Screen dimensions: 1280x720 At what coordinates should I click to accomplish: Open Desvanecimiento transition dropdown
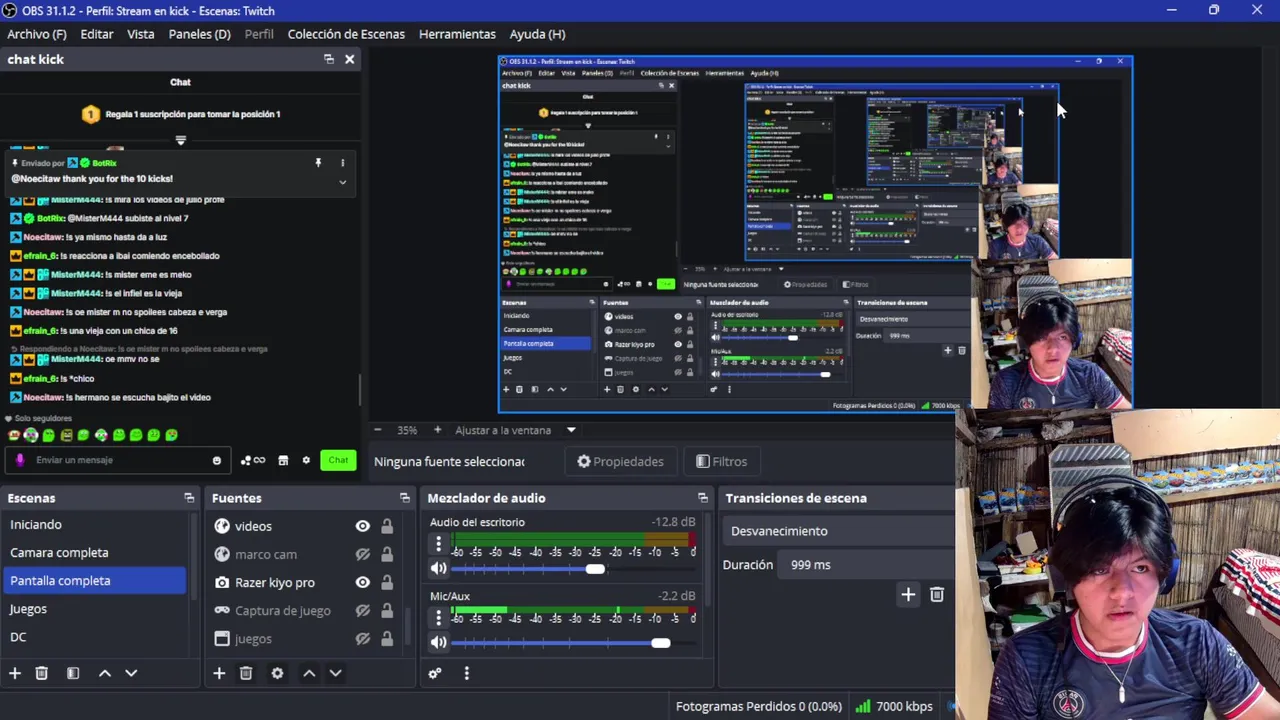[x=838, y=531]
